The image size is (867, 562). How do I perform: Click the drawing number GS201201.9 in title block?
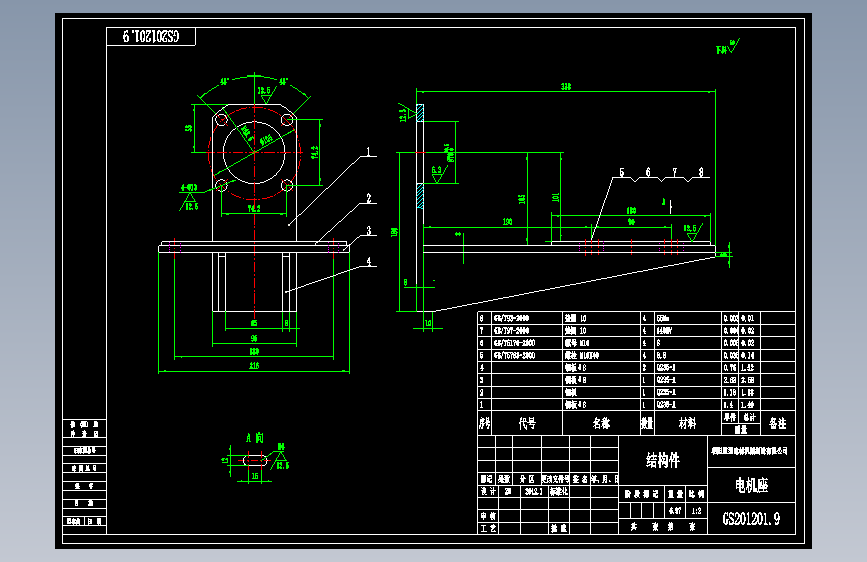751,519
